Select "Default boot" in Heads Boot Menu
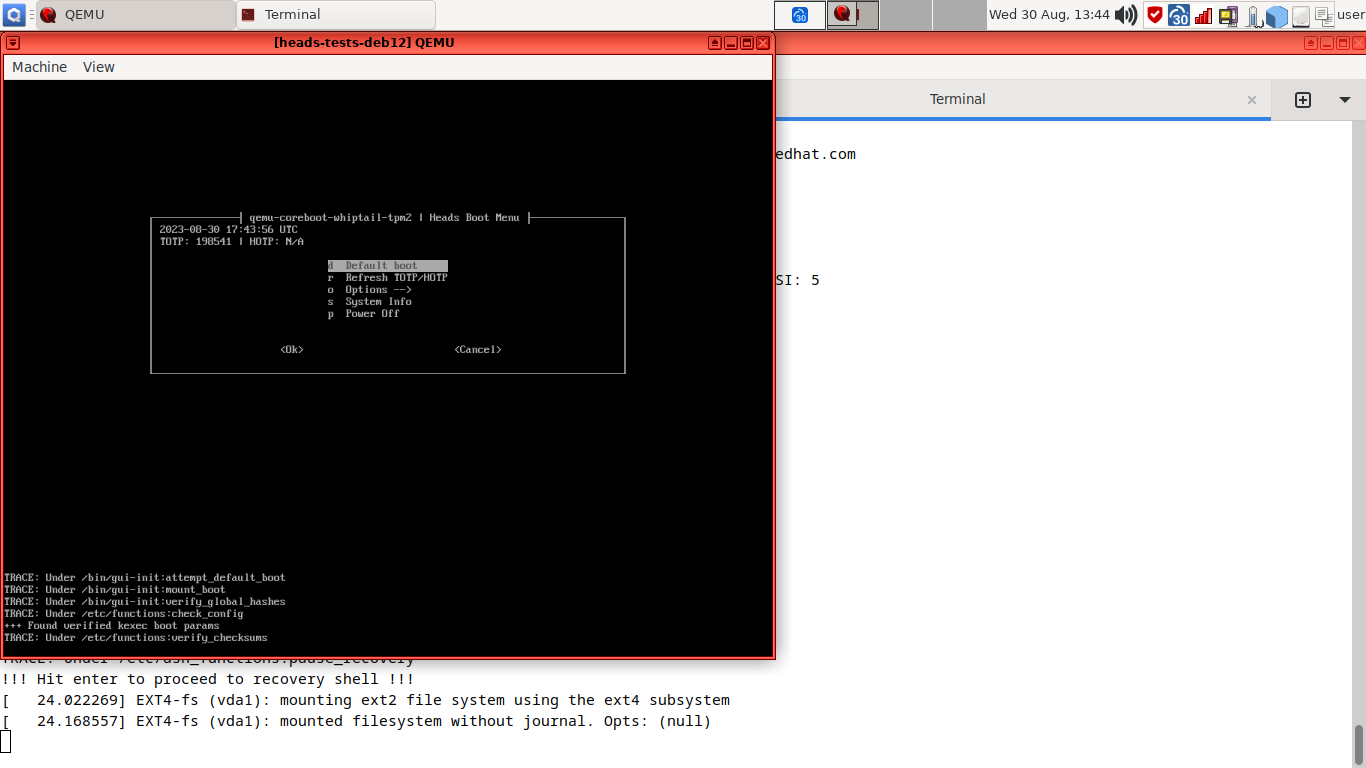Screen dimensions: 1366x768 (385, 265)
